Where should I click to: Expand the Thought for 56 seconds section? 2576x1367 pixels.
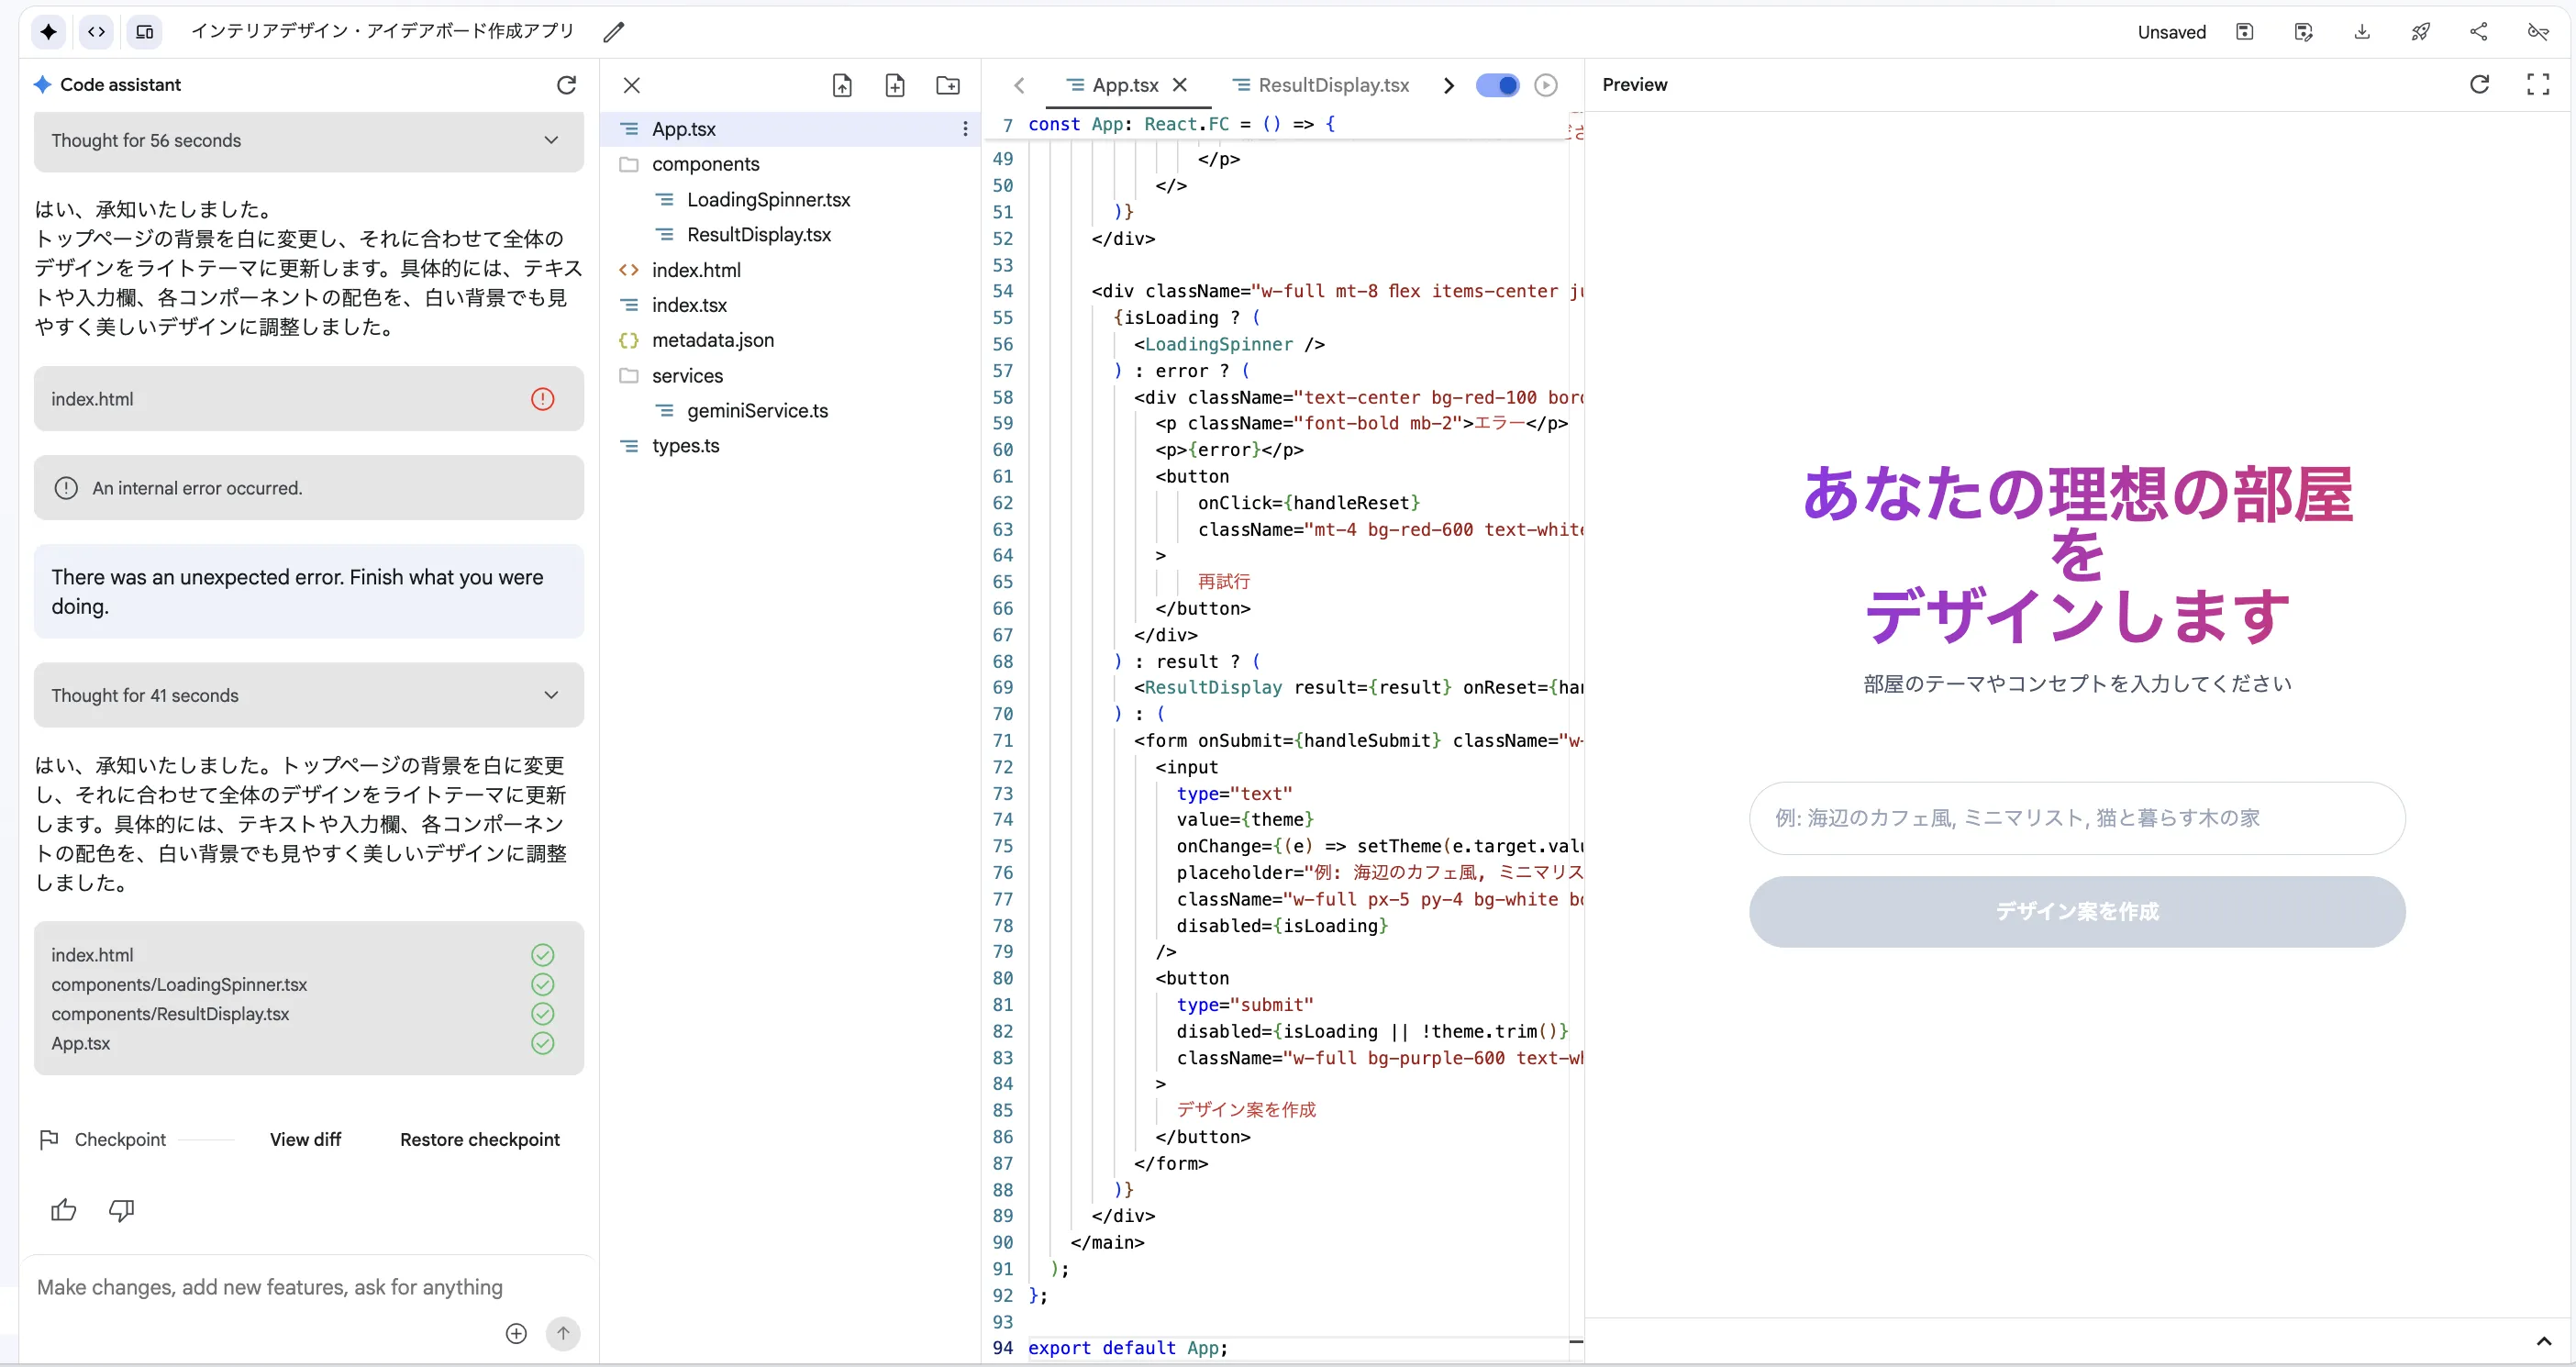pos(551,140)
